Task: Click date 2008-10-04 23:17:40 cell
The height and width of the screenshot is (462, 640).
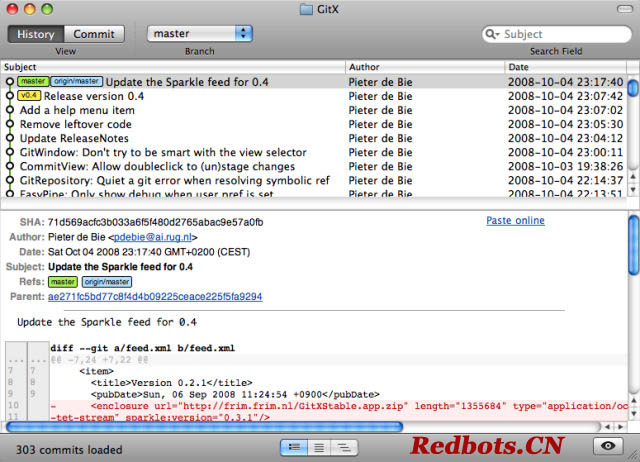Action: click(x=565, y=82)
